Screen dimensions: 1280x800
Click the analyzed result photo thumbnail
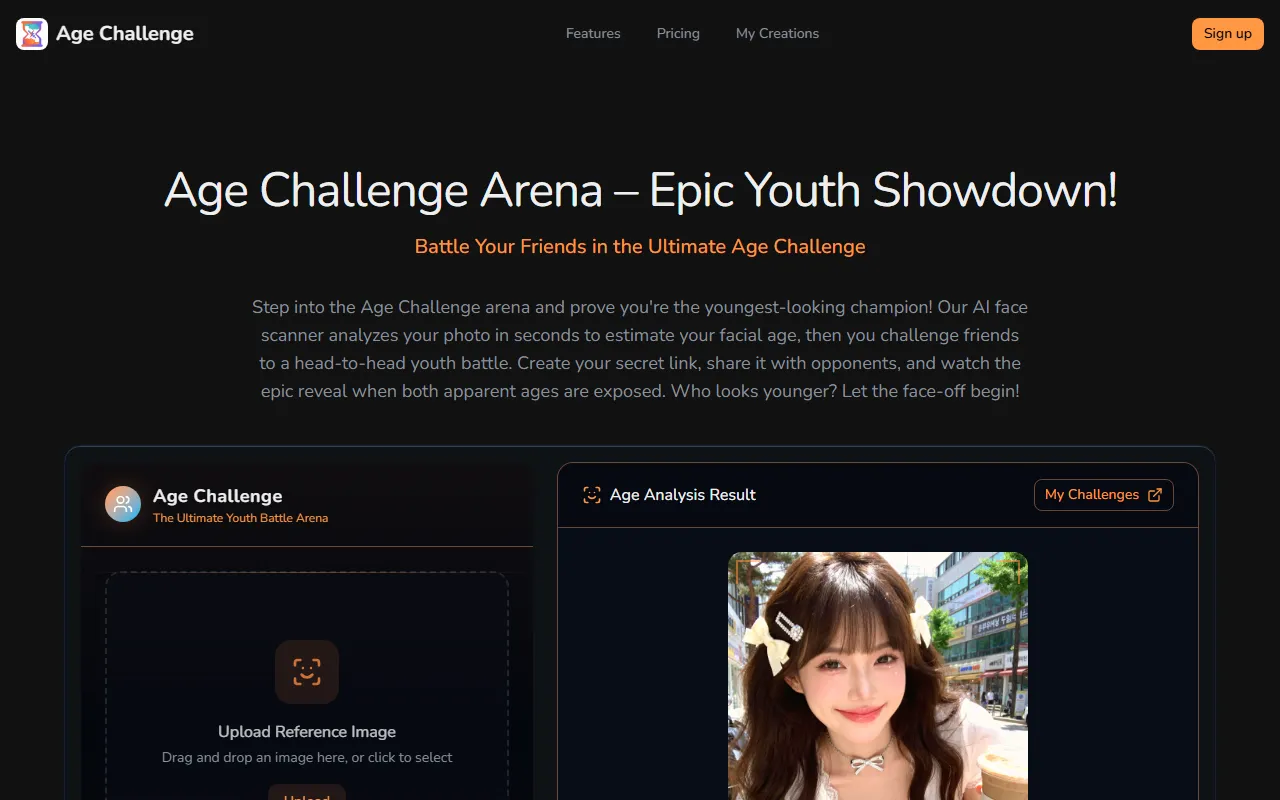point(878,676)
